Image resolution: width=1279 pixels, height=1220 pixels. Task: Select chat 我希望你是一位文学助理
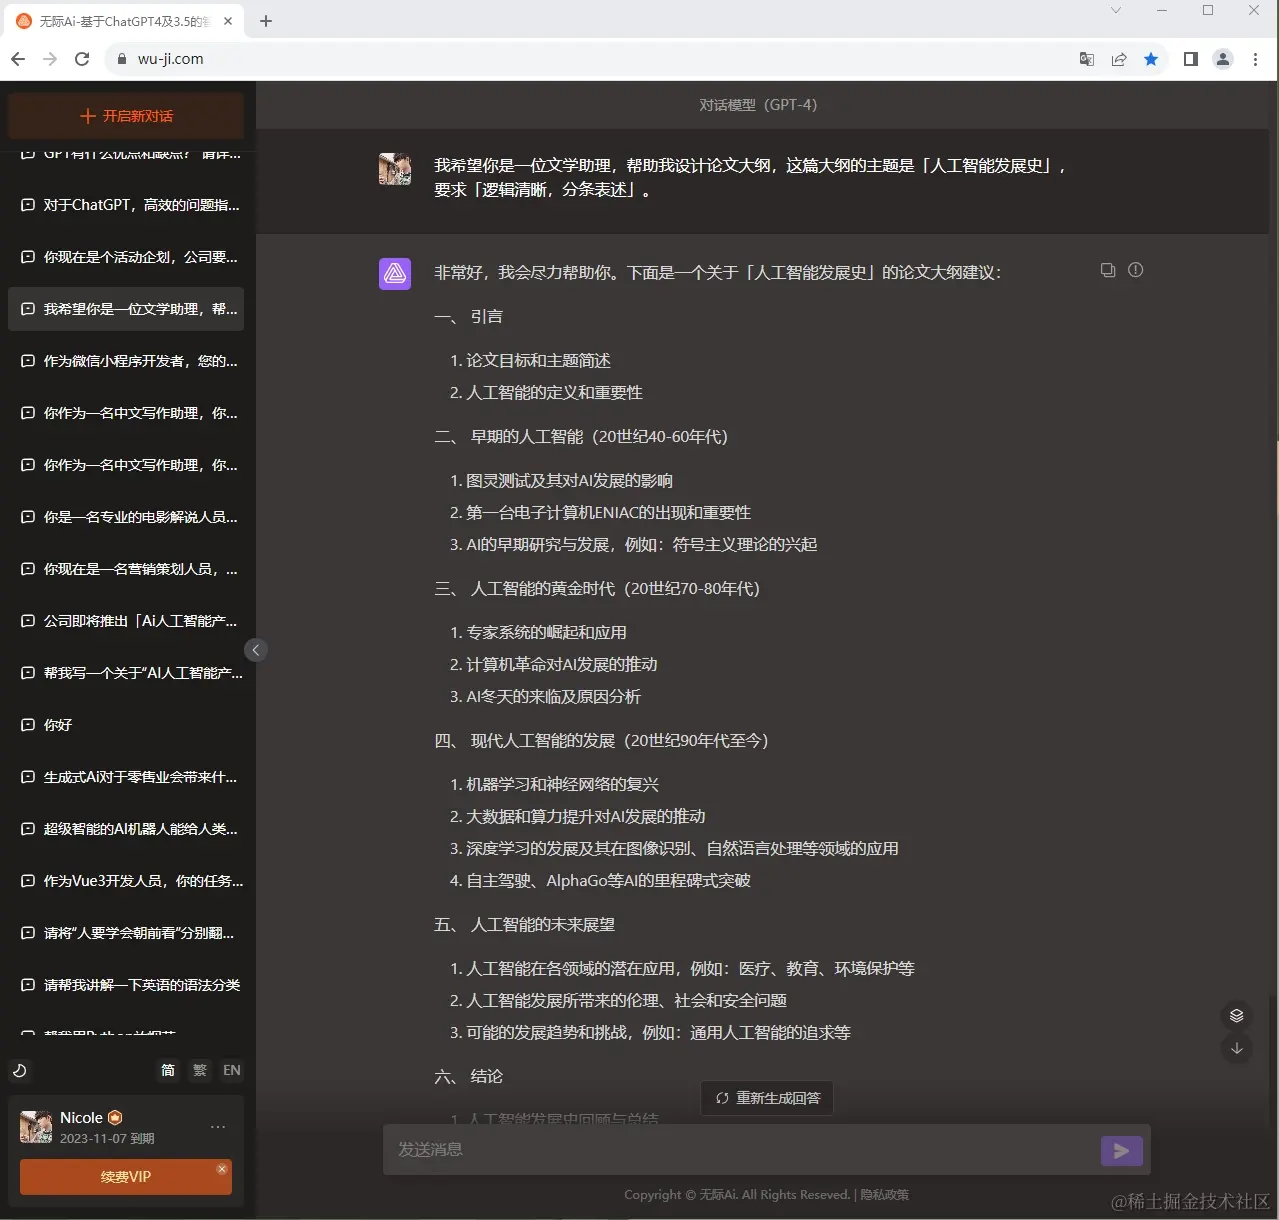[126, 309]
